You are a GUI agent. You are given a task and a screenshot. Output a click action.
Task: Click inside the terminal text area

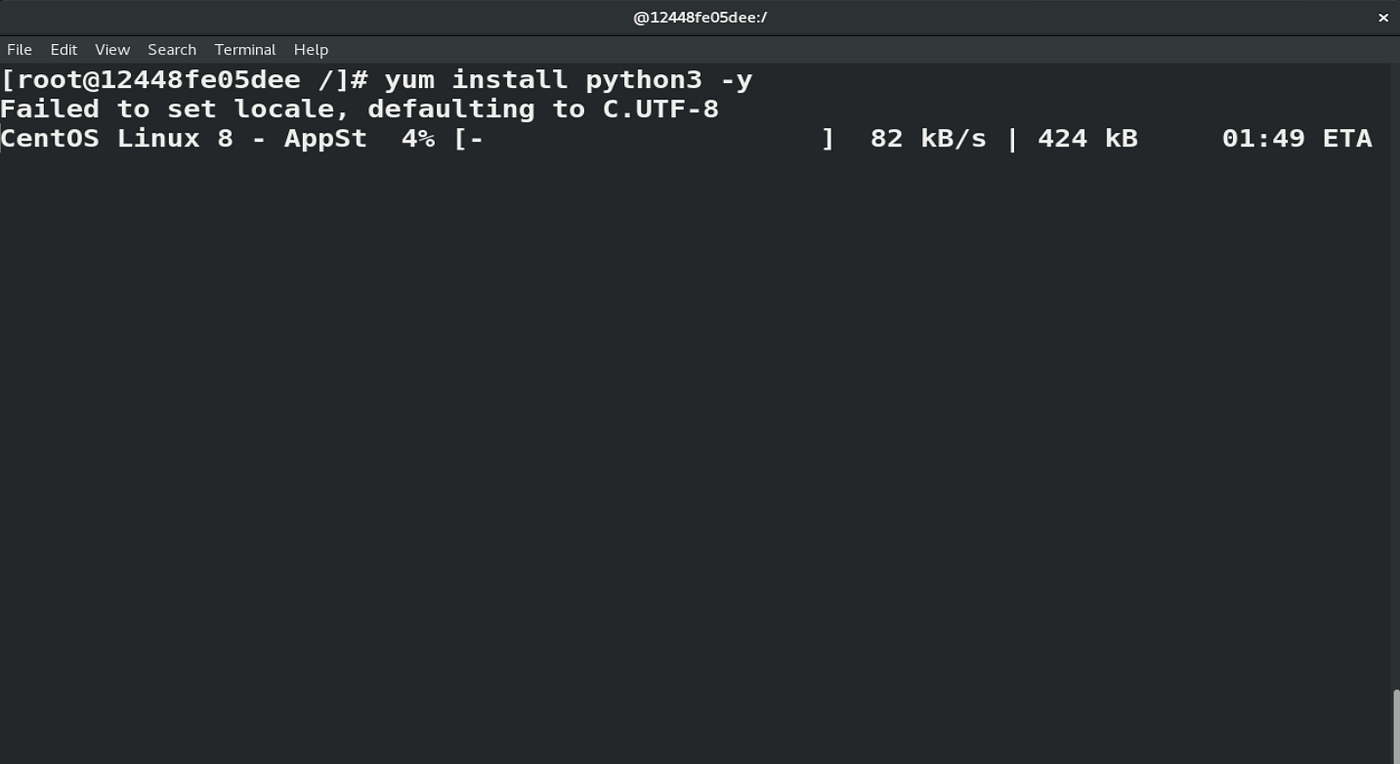pyautogui.click(x=700, y=400)
